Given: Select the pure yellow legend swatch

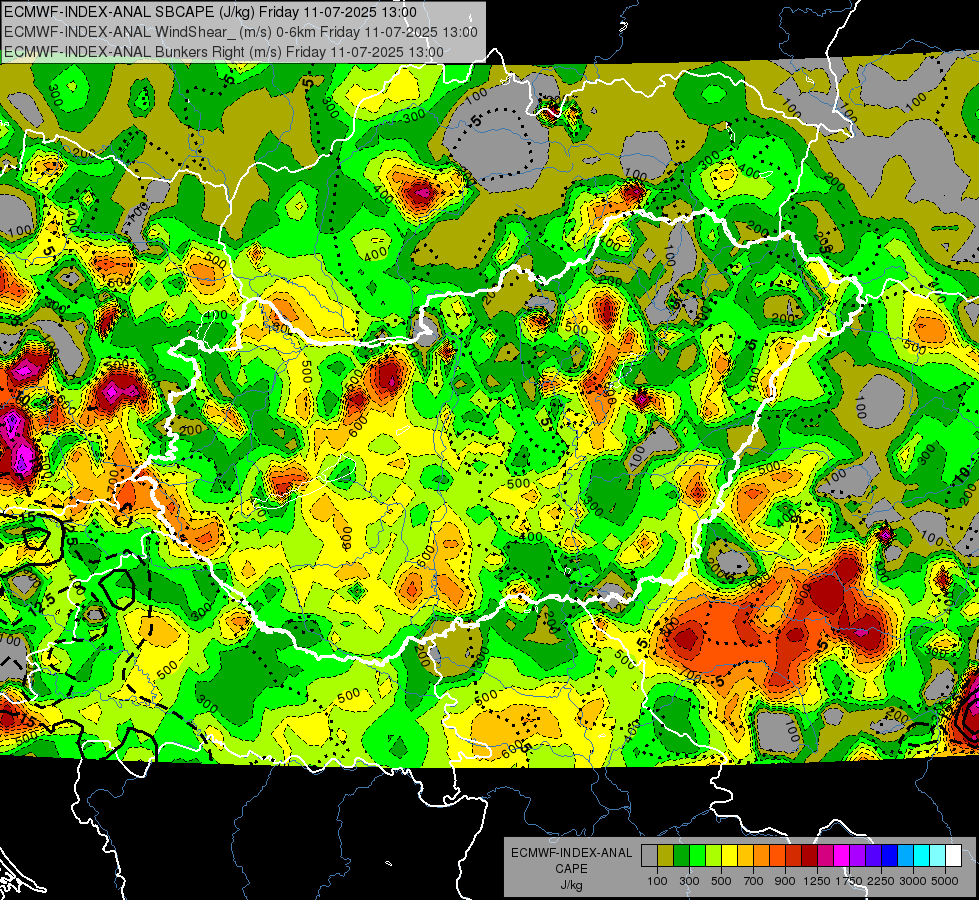Looking at the screenshot, I should coord(729,856).
